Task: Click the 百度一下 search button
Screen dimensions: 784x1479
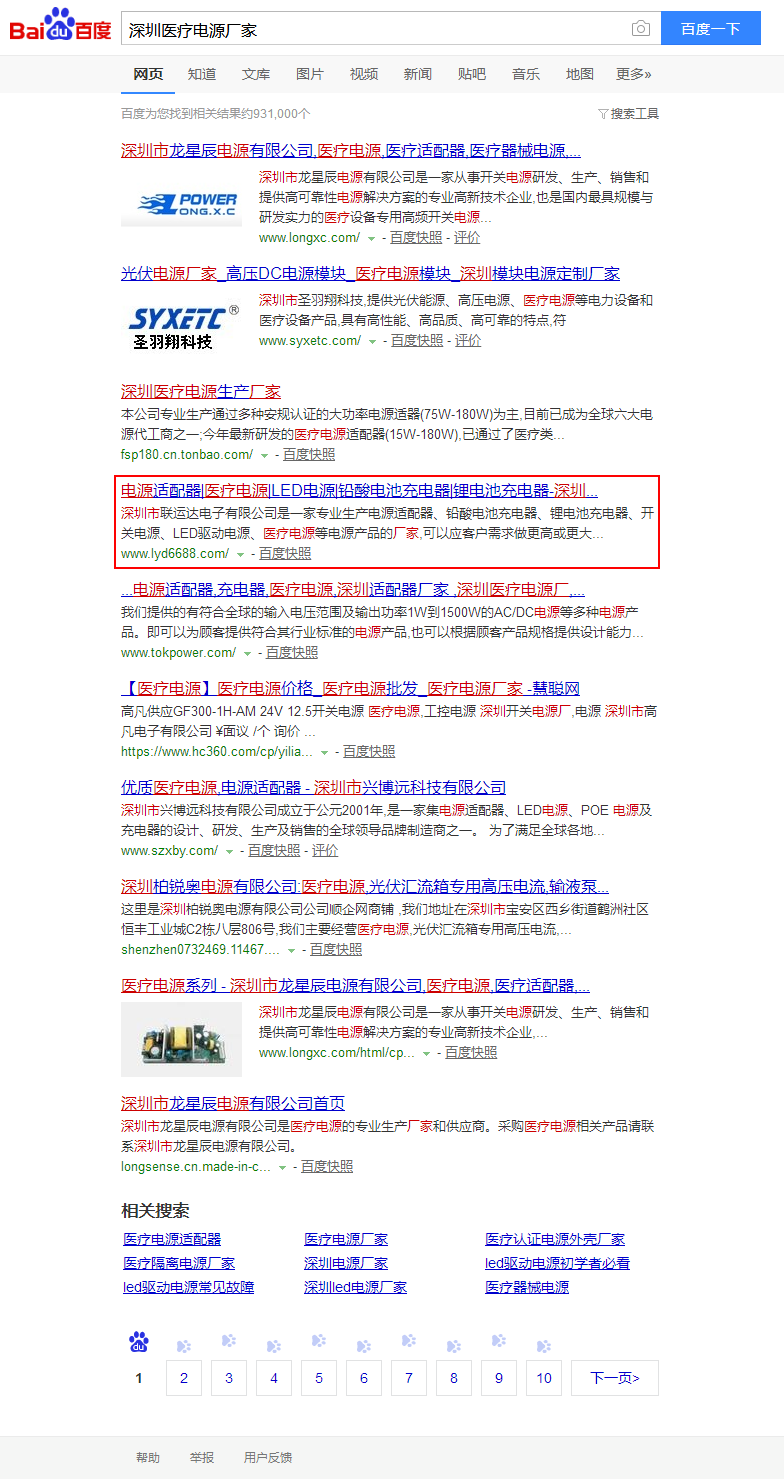Action: 711,29
